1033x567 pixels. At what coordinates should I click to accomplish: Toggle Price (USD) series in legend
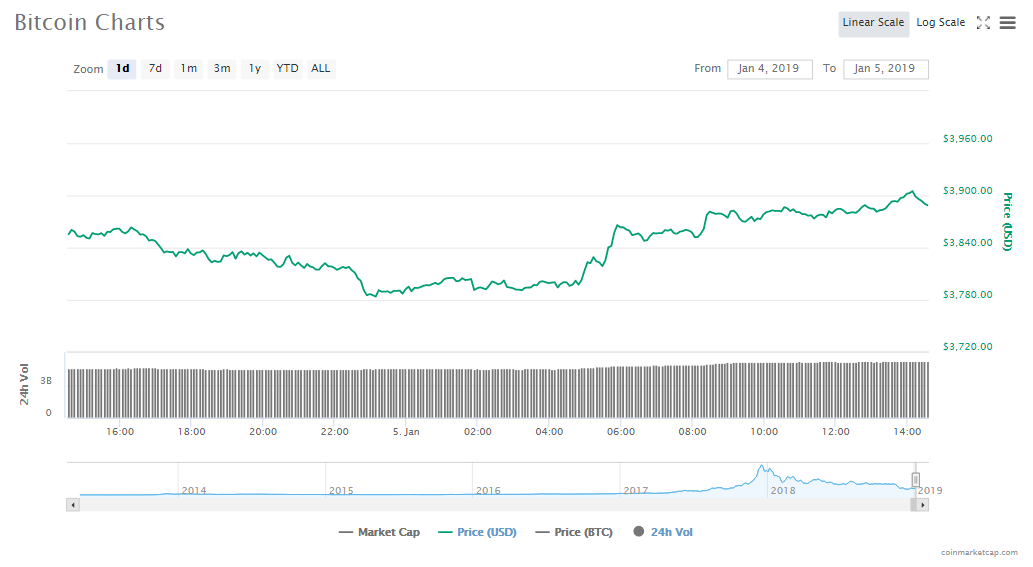(478, 532)
